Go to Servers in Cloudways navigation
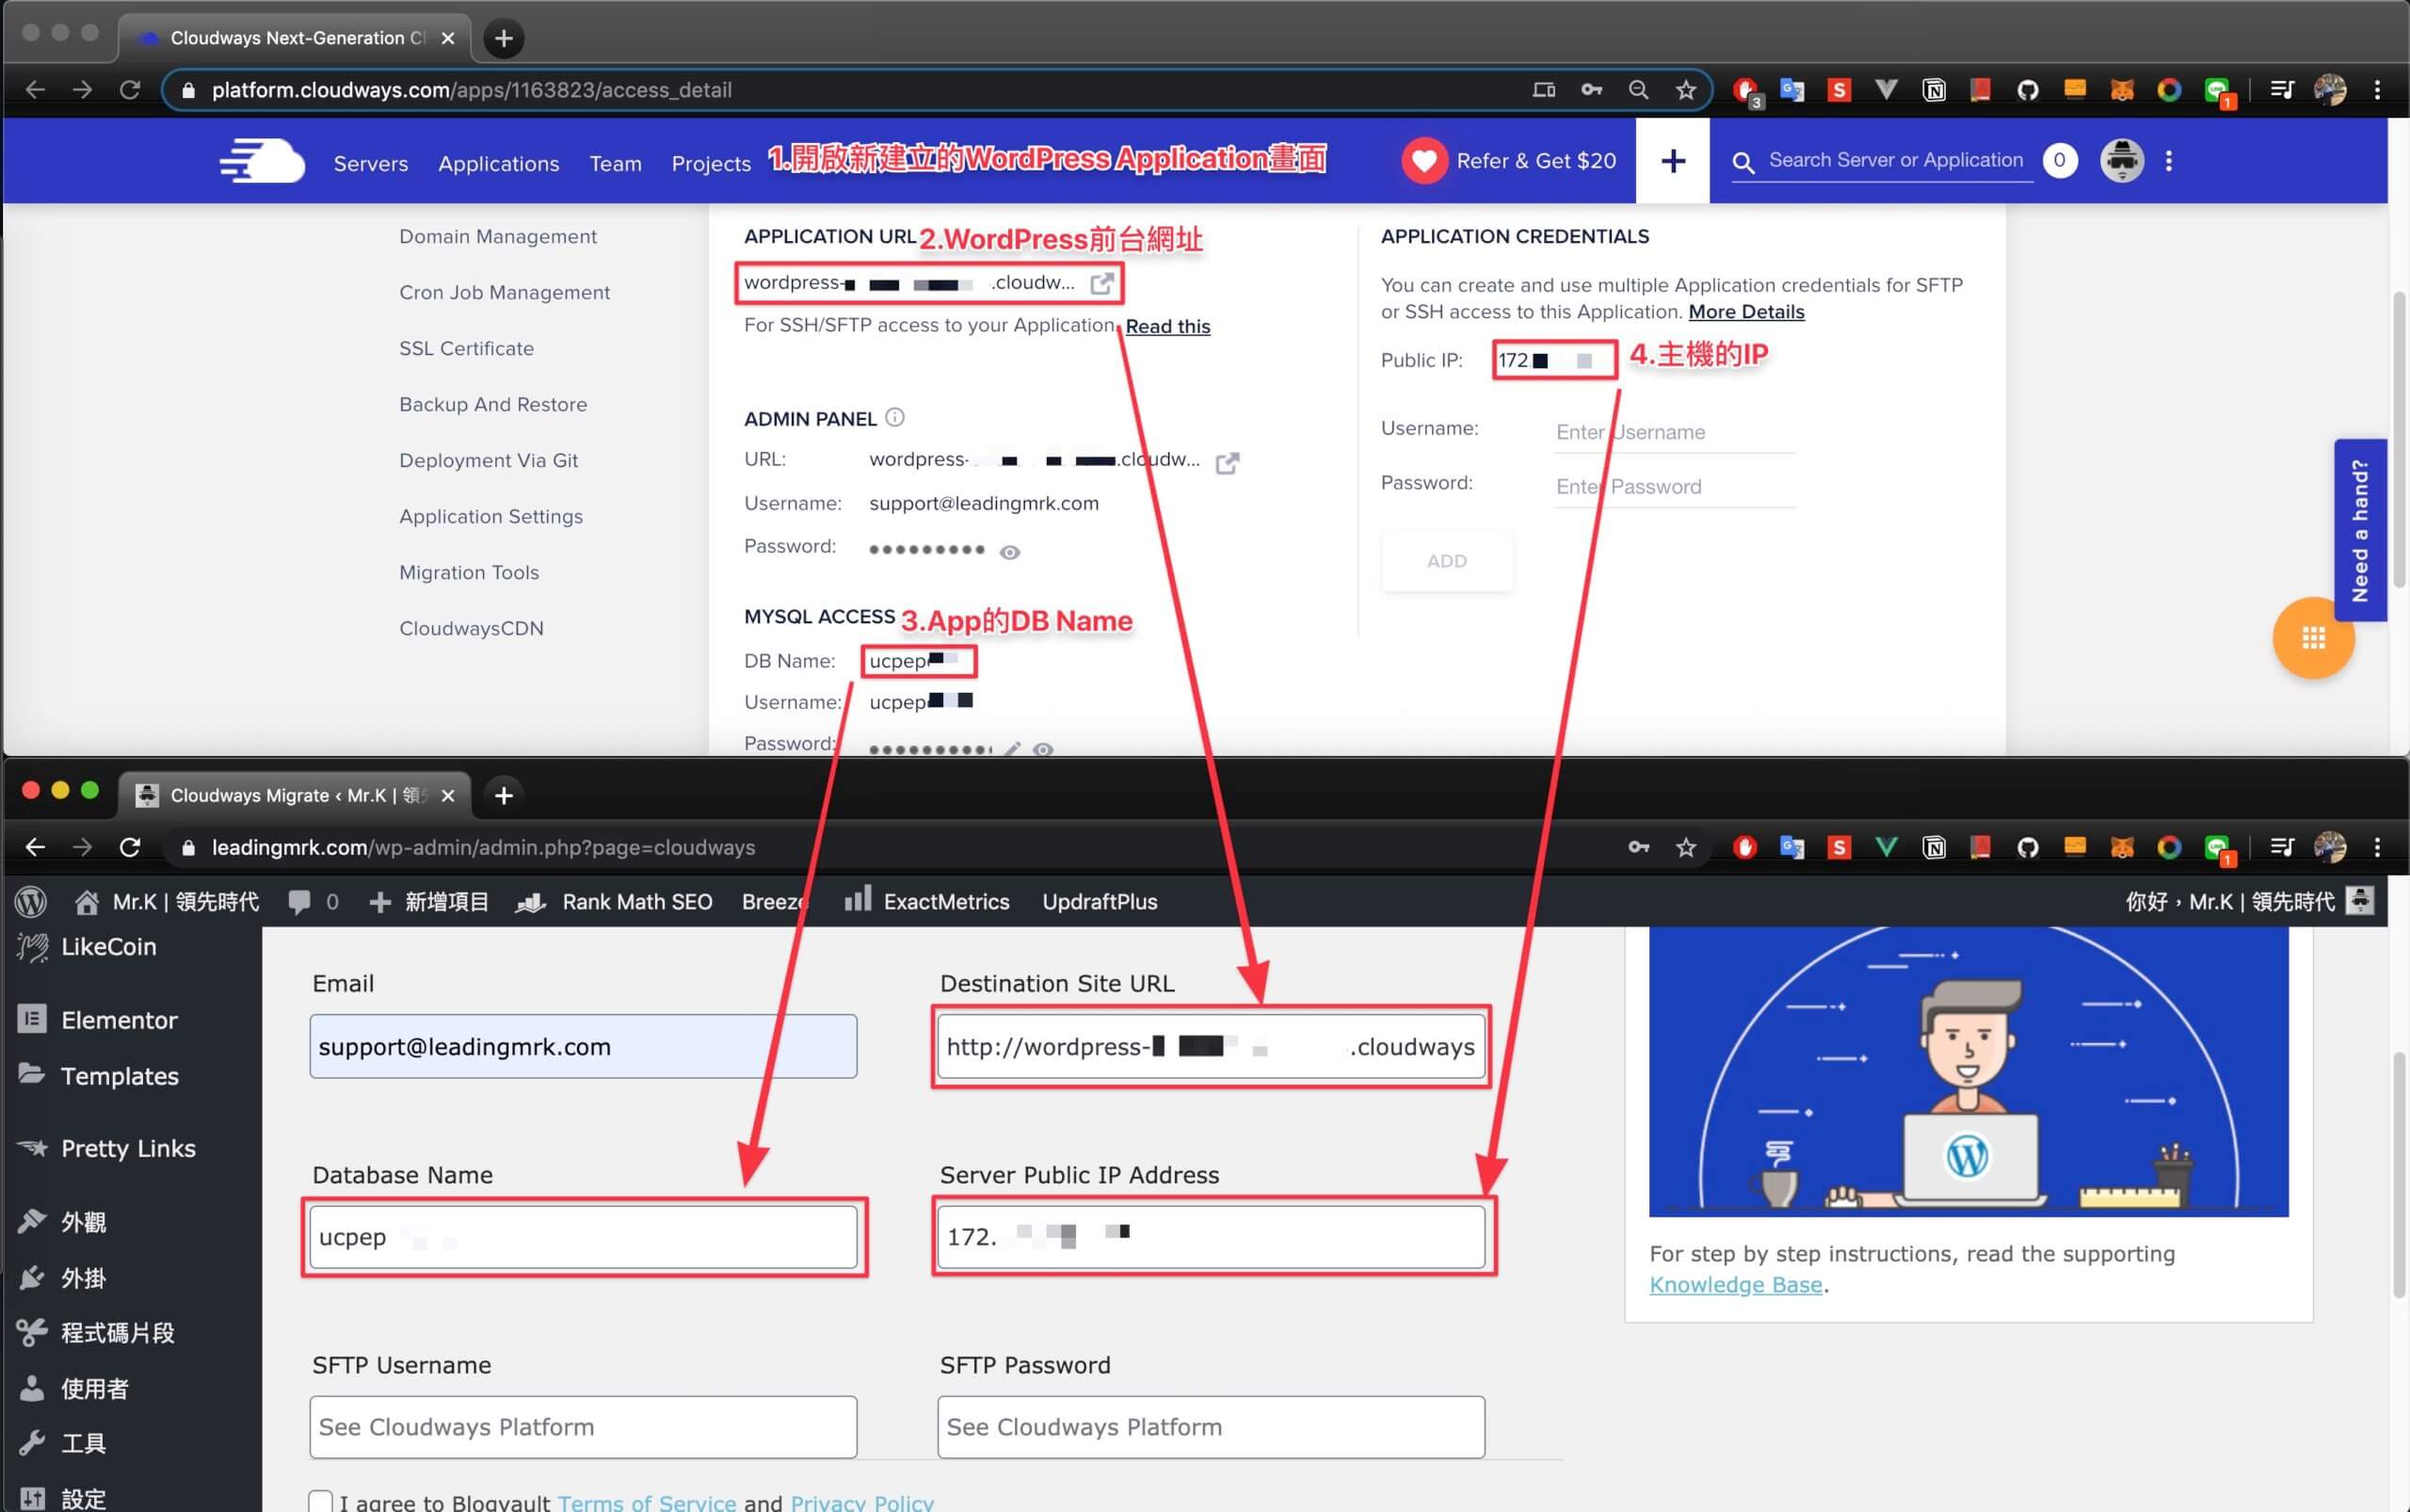Image resolution: width=2410 pixels, height=1512 pixels. click(x=371, y=163)
